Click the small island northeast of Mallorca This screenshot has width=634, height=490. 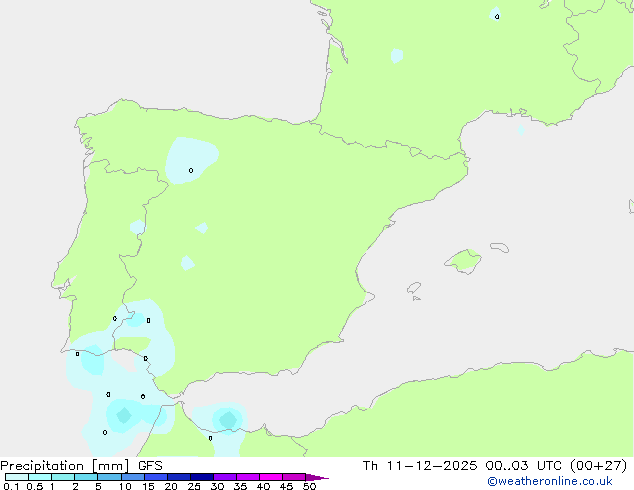(498, 246)
